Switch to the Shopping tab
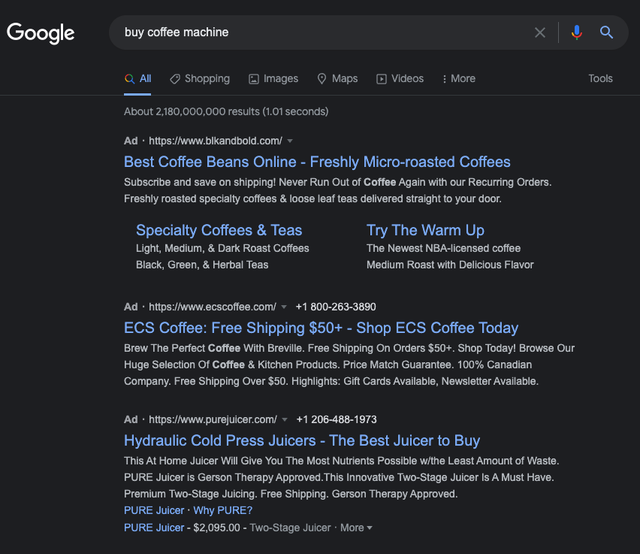Viewport: 640px width, 554px height. click(x=200, y=78)
